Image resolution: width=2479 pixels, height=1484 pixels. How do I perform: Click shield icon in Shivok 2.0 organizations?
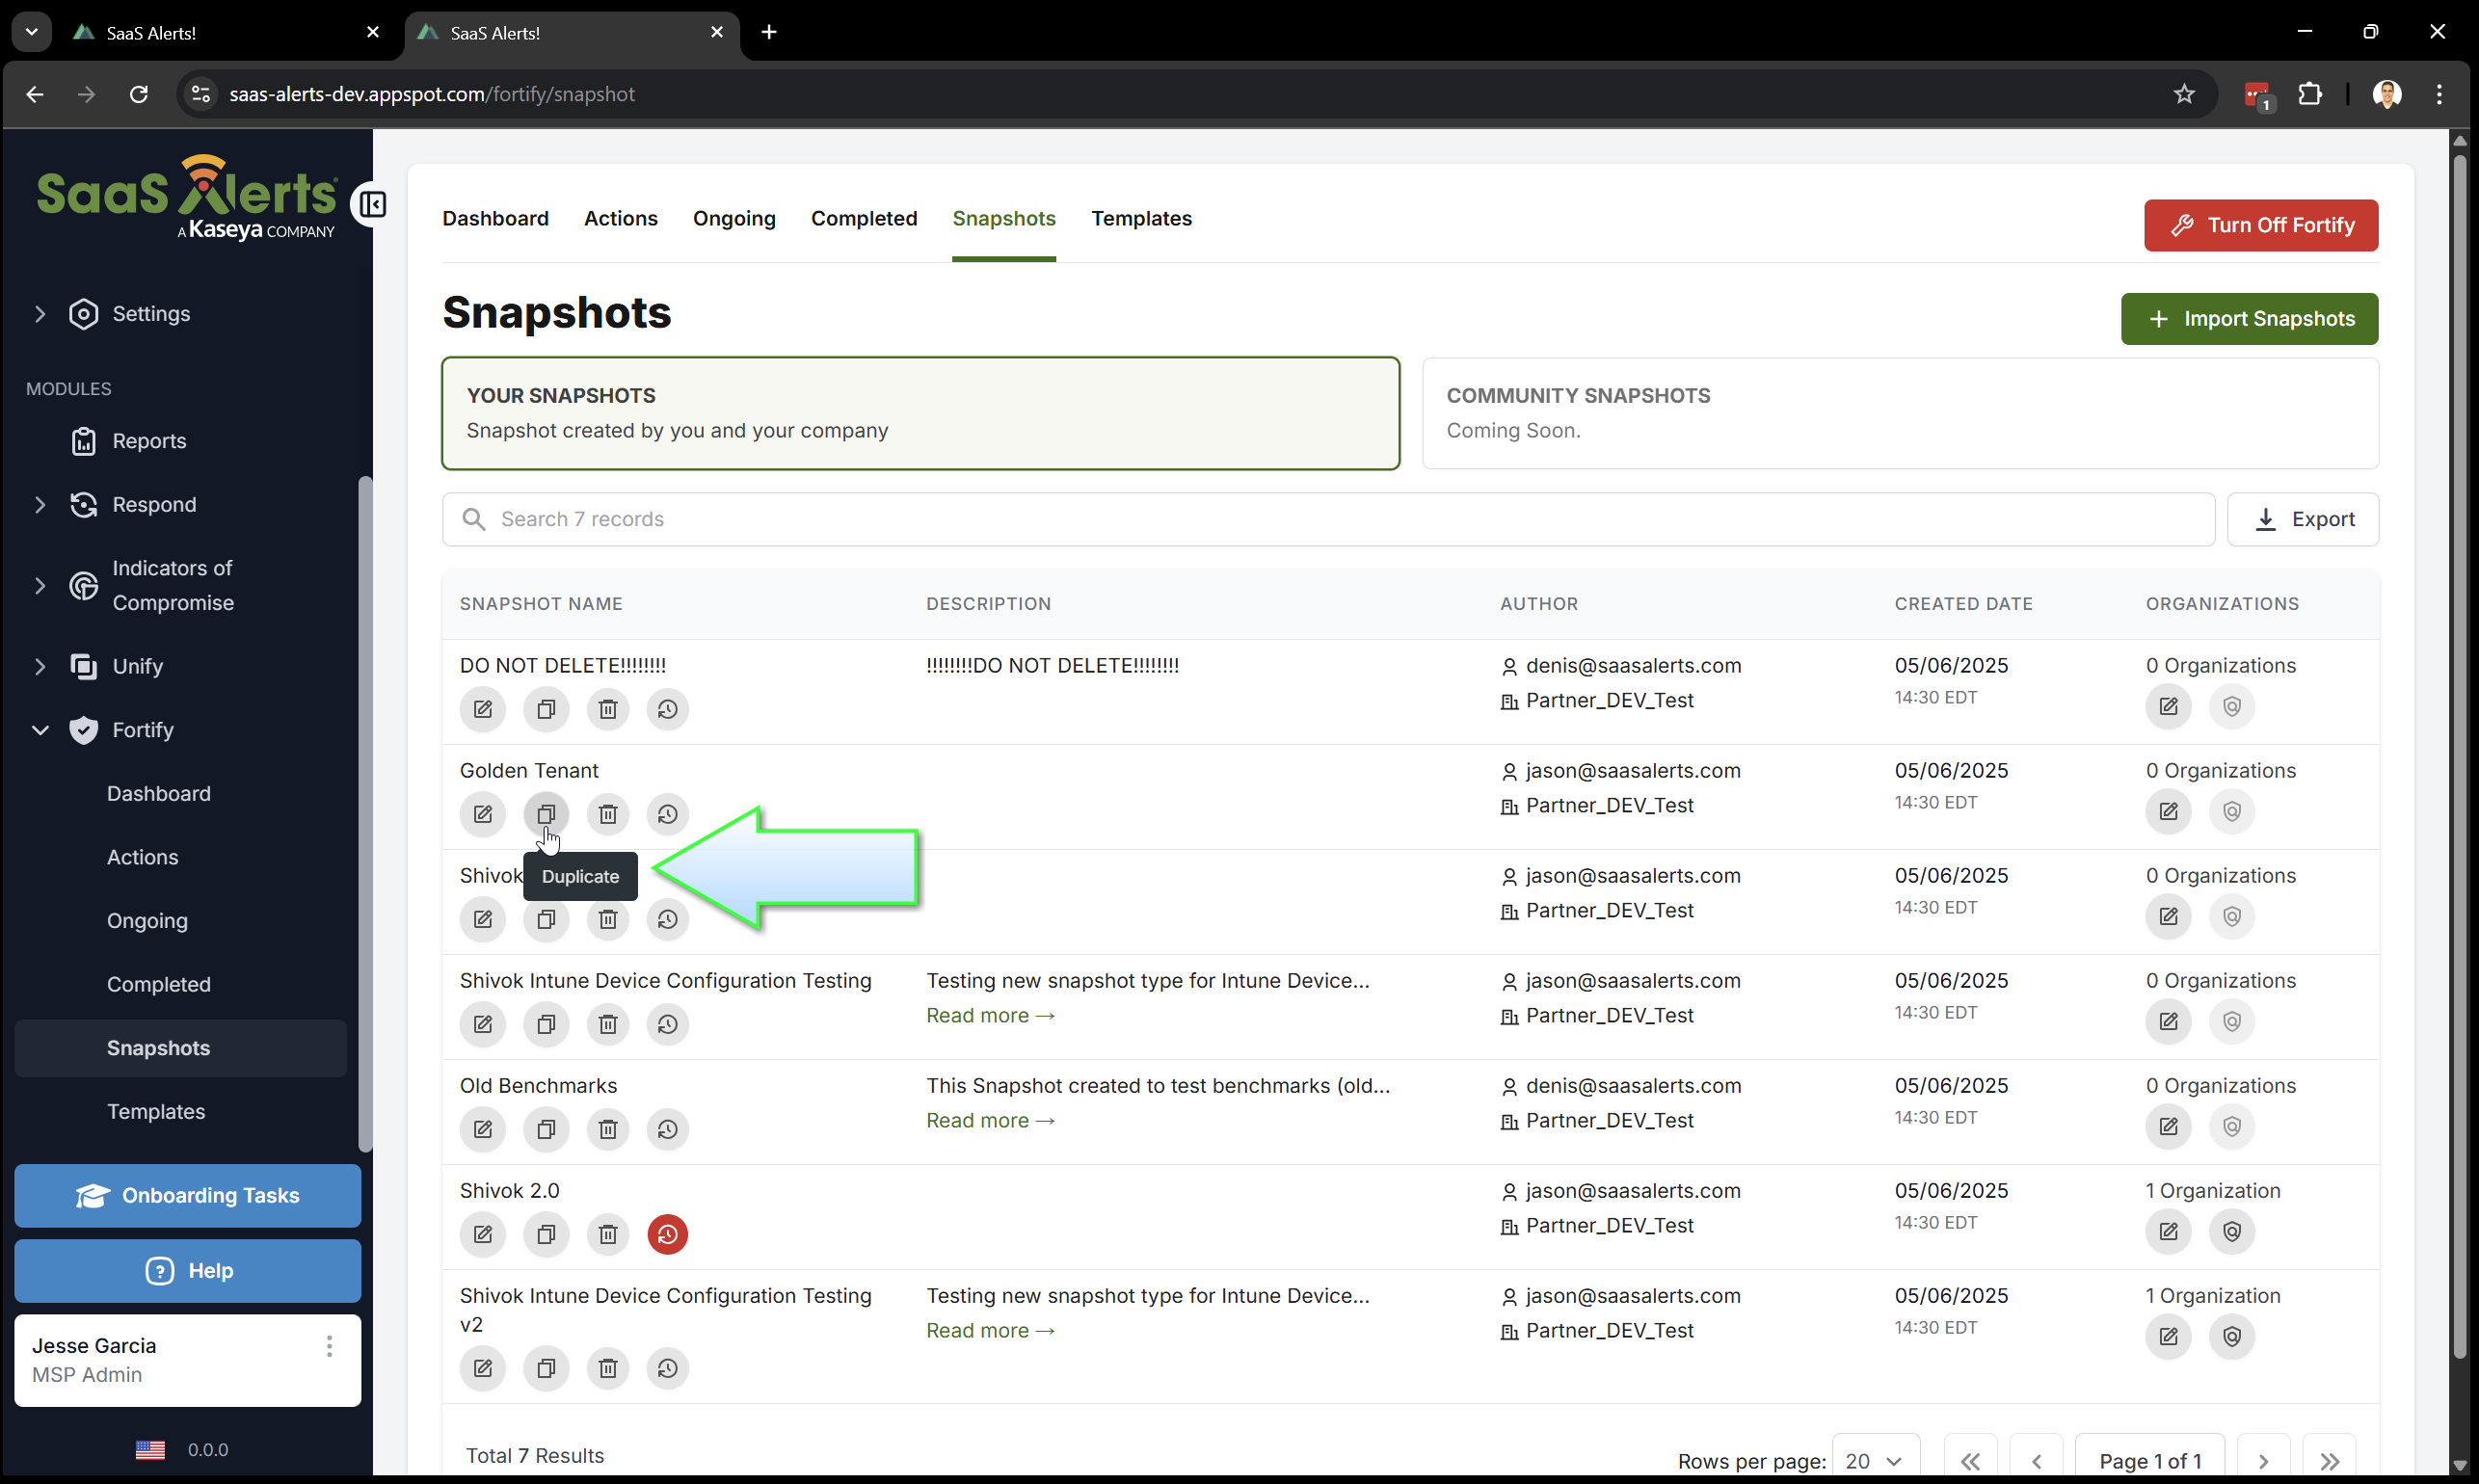pyautogui.click(x=2231, y=1231)
